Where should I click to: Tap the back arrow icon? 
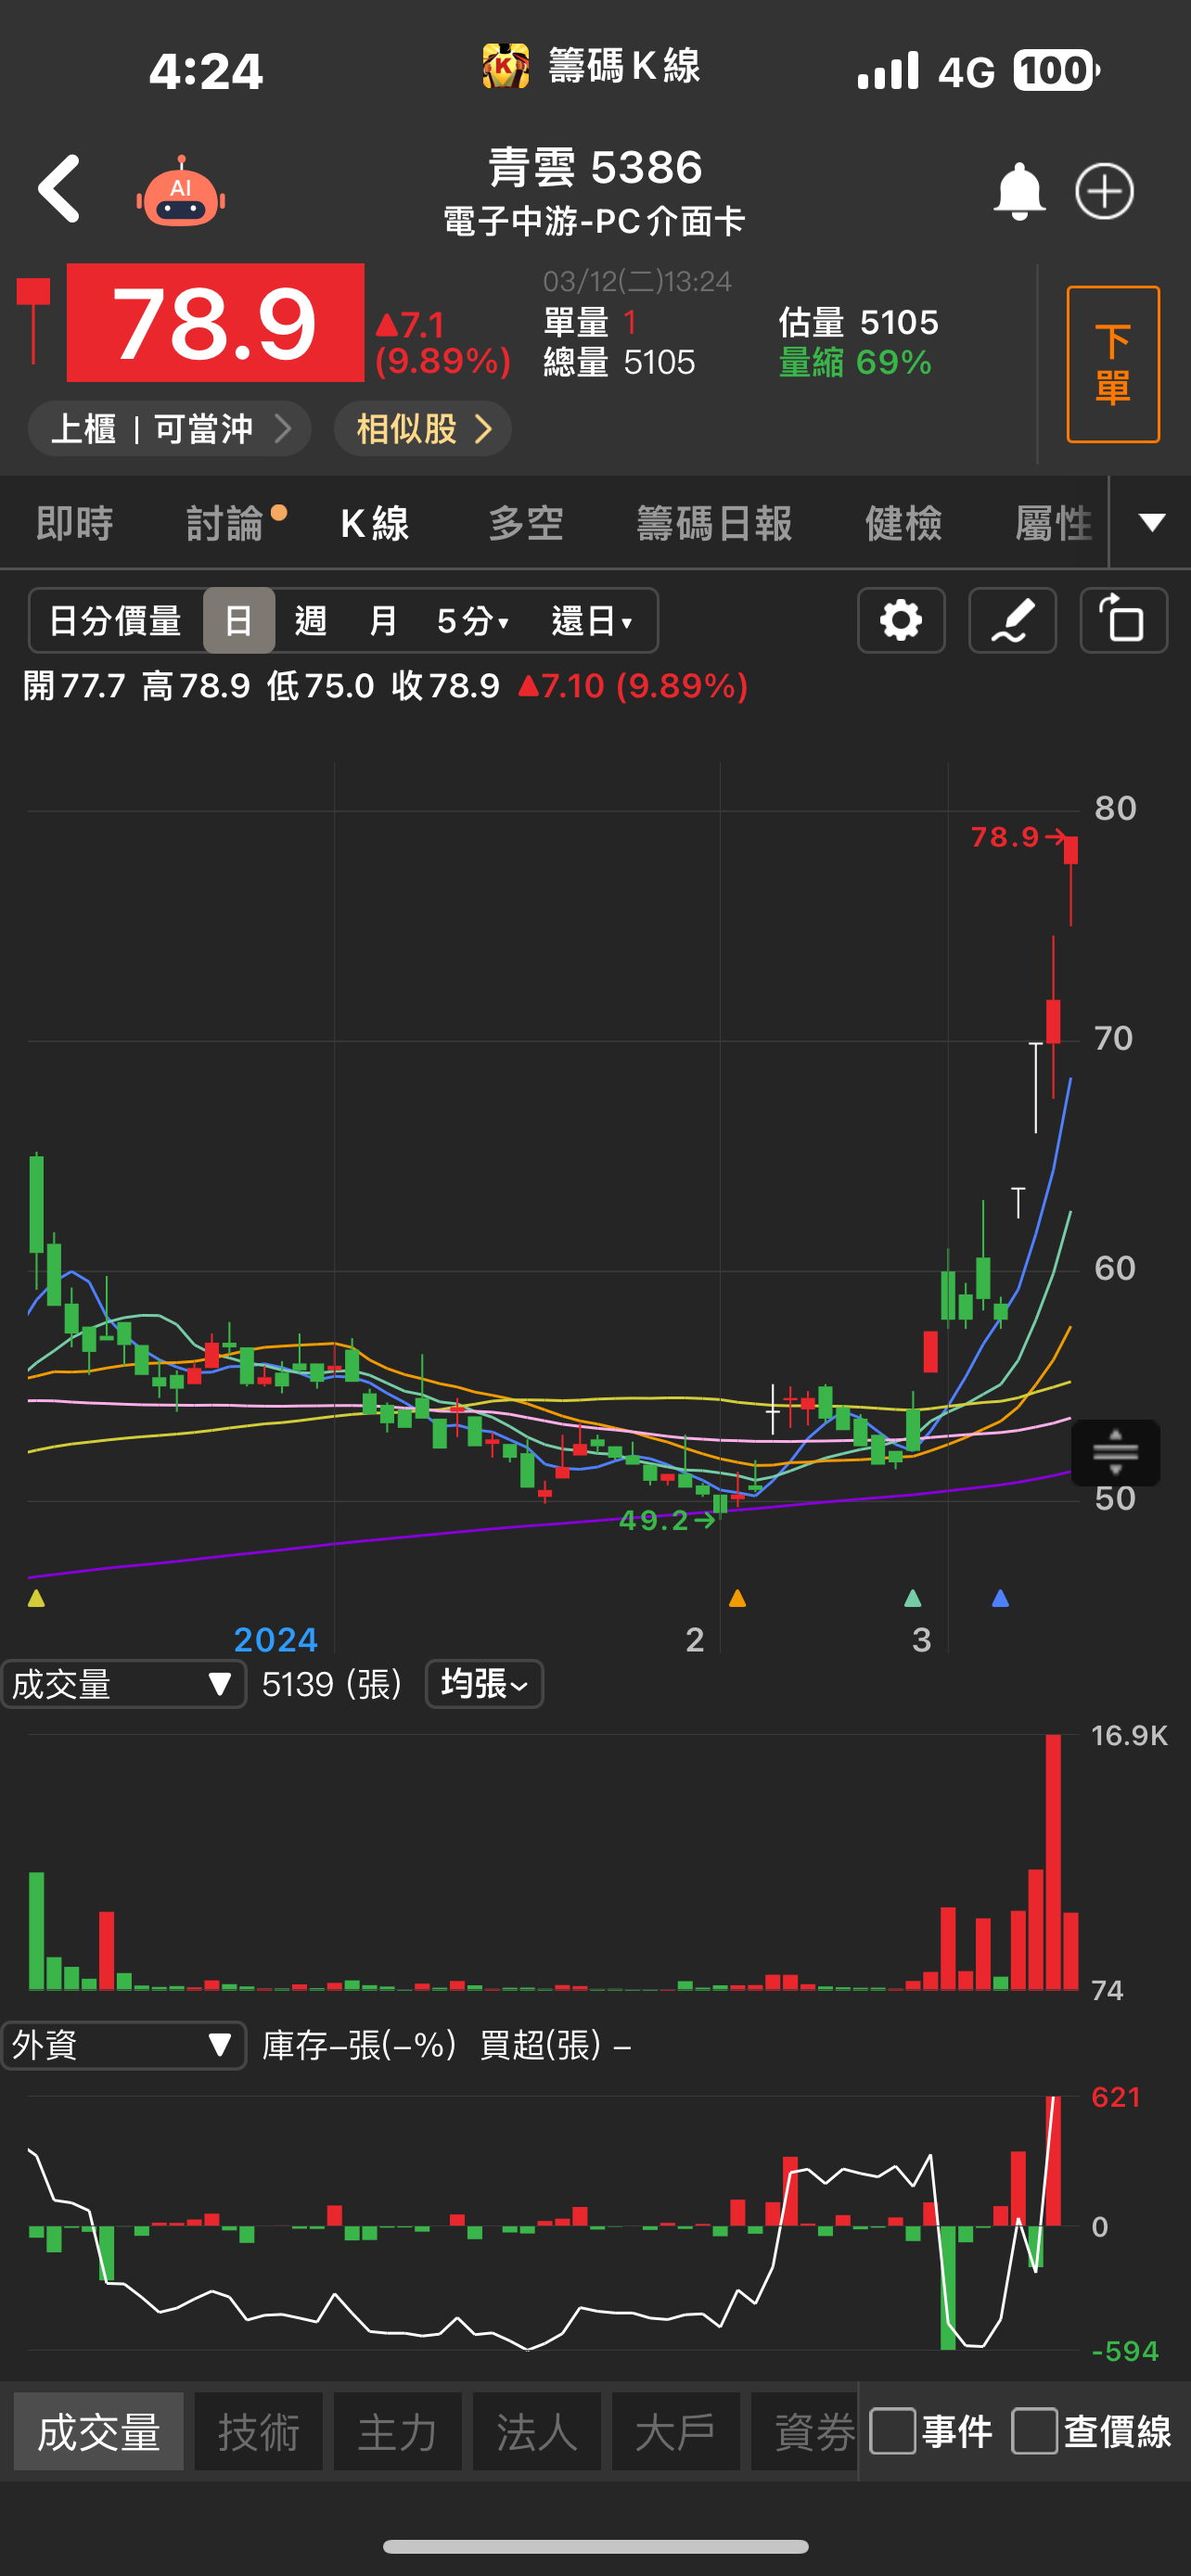click(x=59, y=189)
